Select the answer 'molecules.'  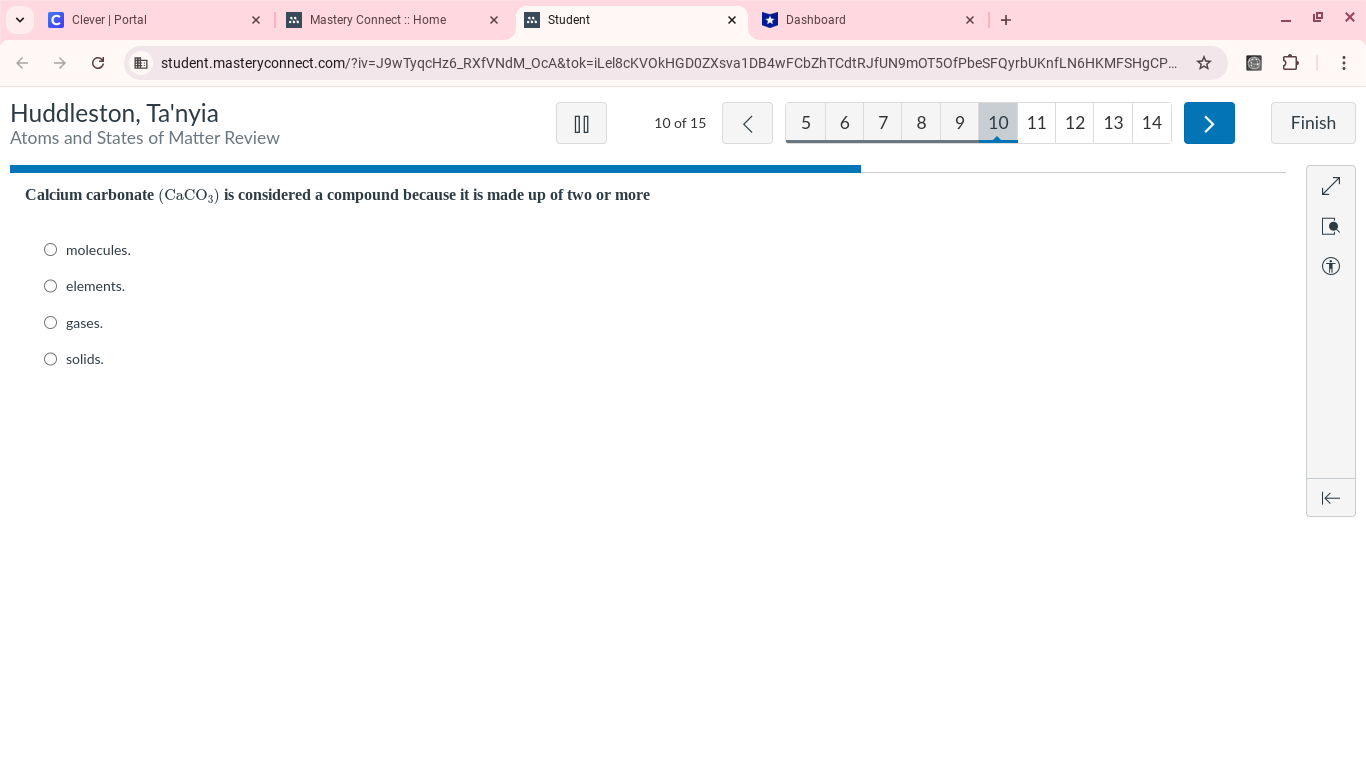pos(51,250)
